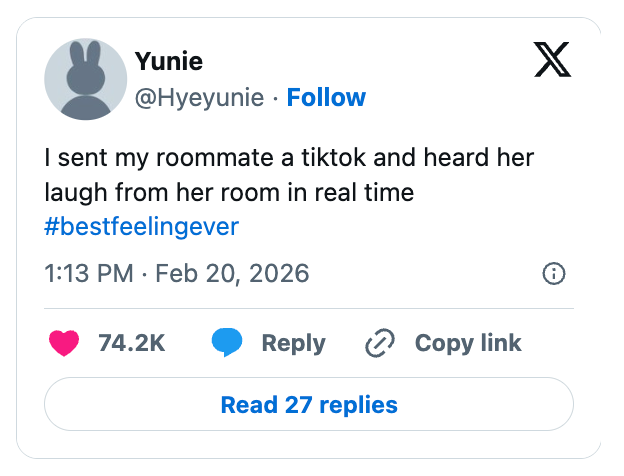This screenshot has height=476, width=624.
Task: Open the tweet info circle icon
Action: 553,273
